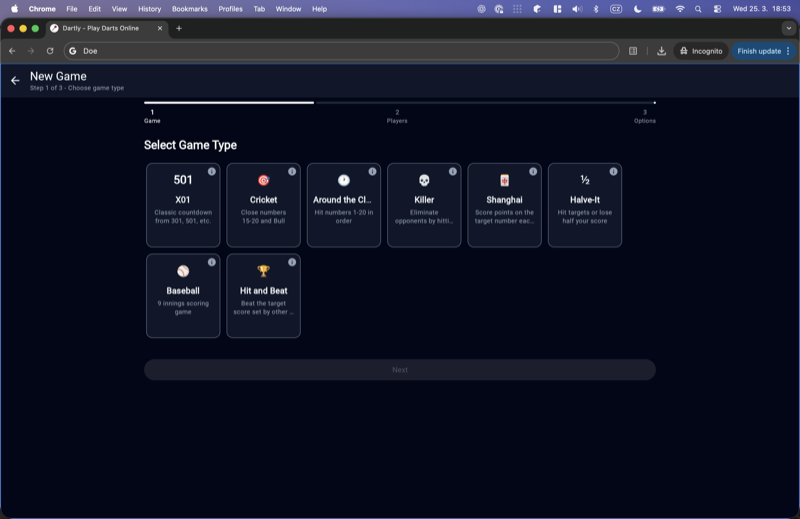800x519 pixels.
Task: Open a new browser tab
Action: coord(179,29)
